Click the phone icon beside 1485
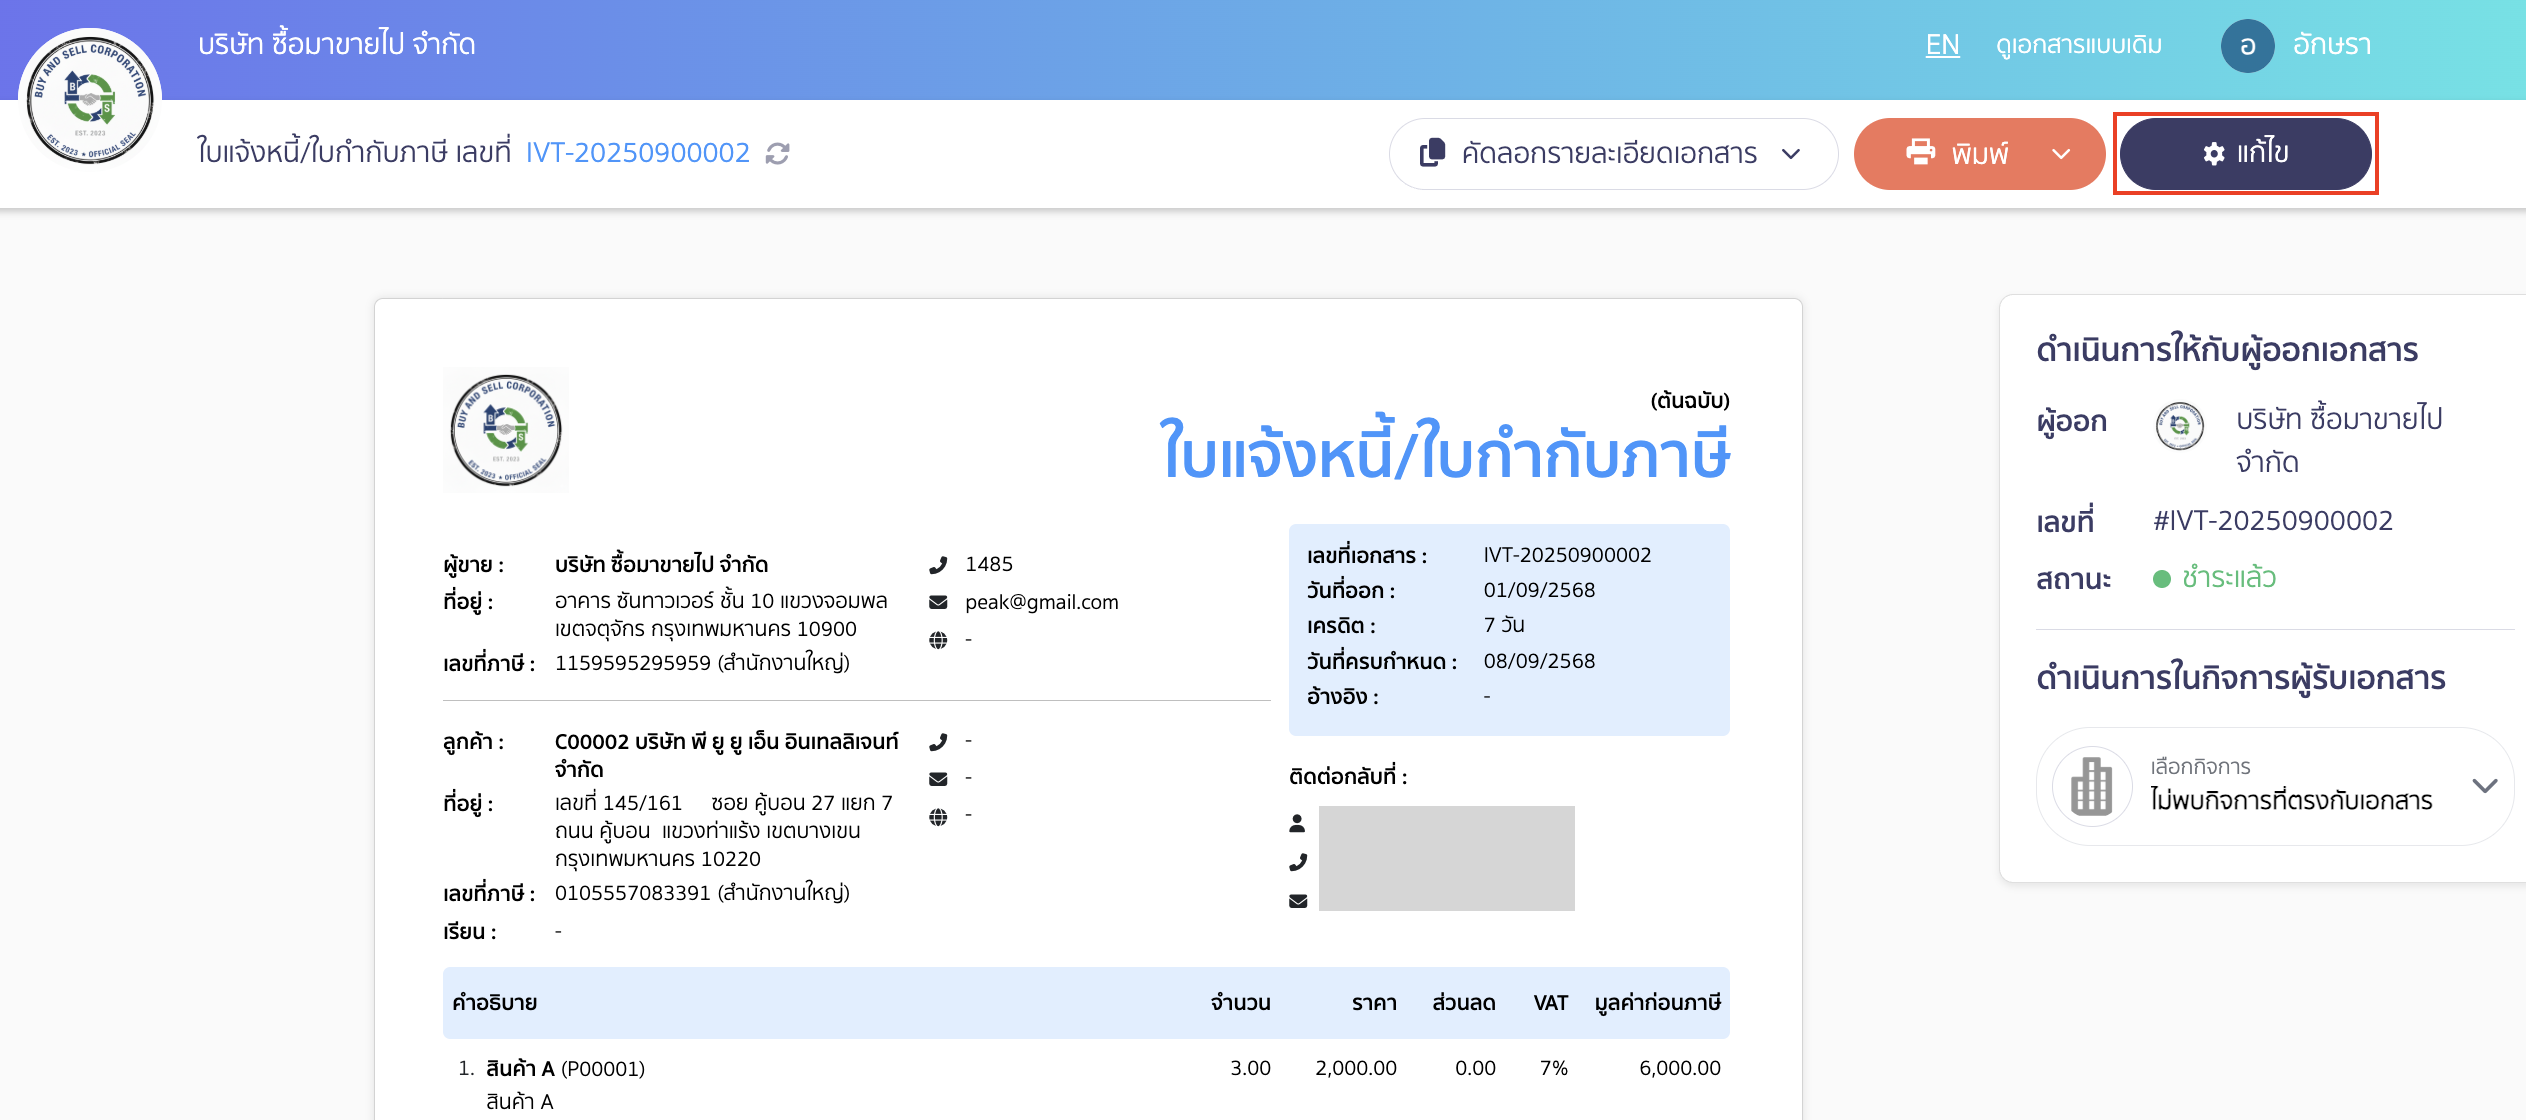Screen dimensions: 2526x1120 pos(938,563)
